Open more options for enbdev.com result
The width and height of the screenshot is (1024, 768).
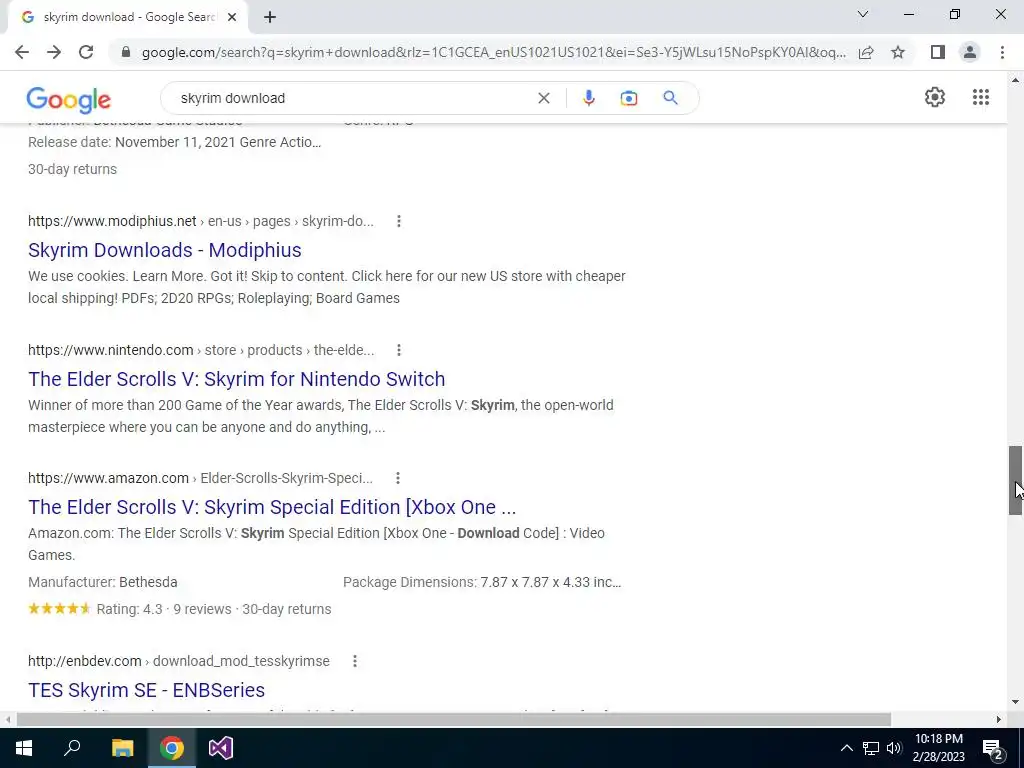[355, 661]
